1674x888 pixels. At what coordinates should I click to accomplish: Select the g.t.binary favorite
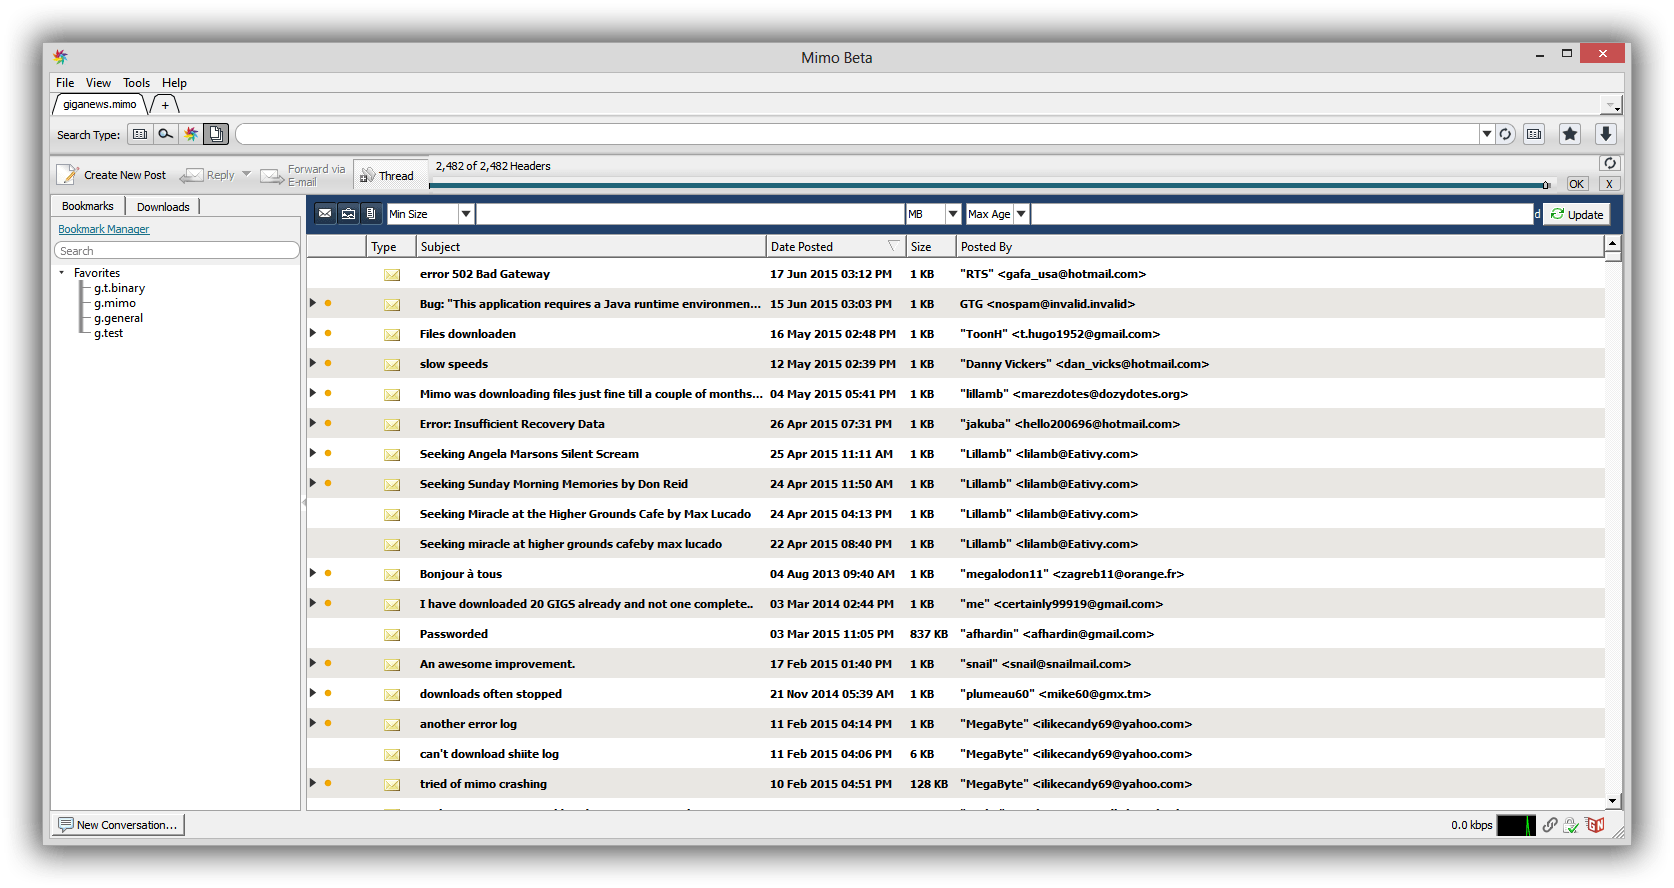(119, 288)
